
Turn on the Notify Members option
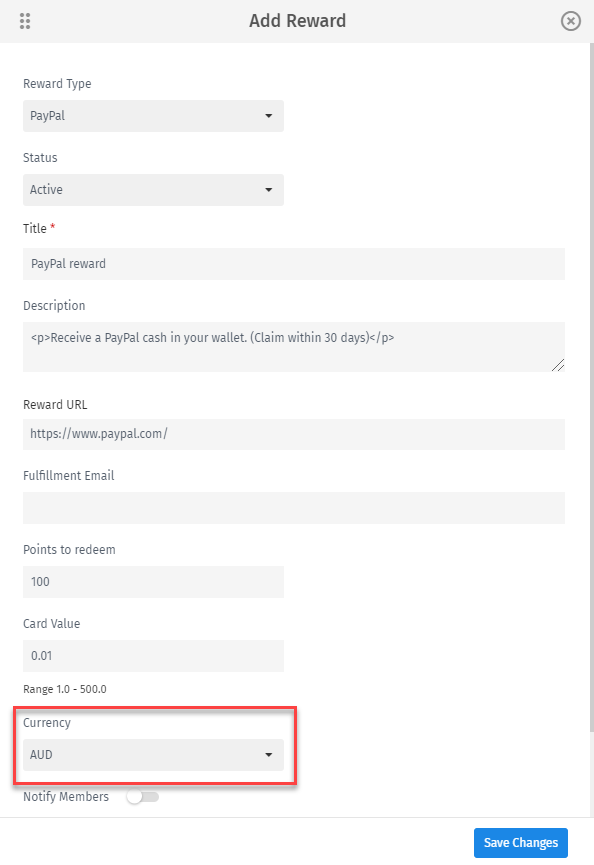142,796
